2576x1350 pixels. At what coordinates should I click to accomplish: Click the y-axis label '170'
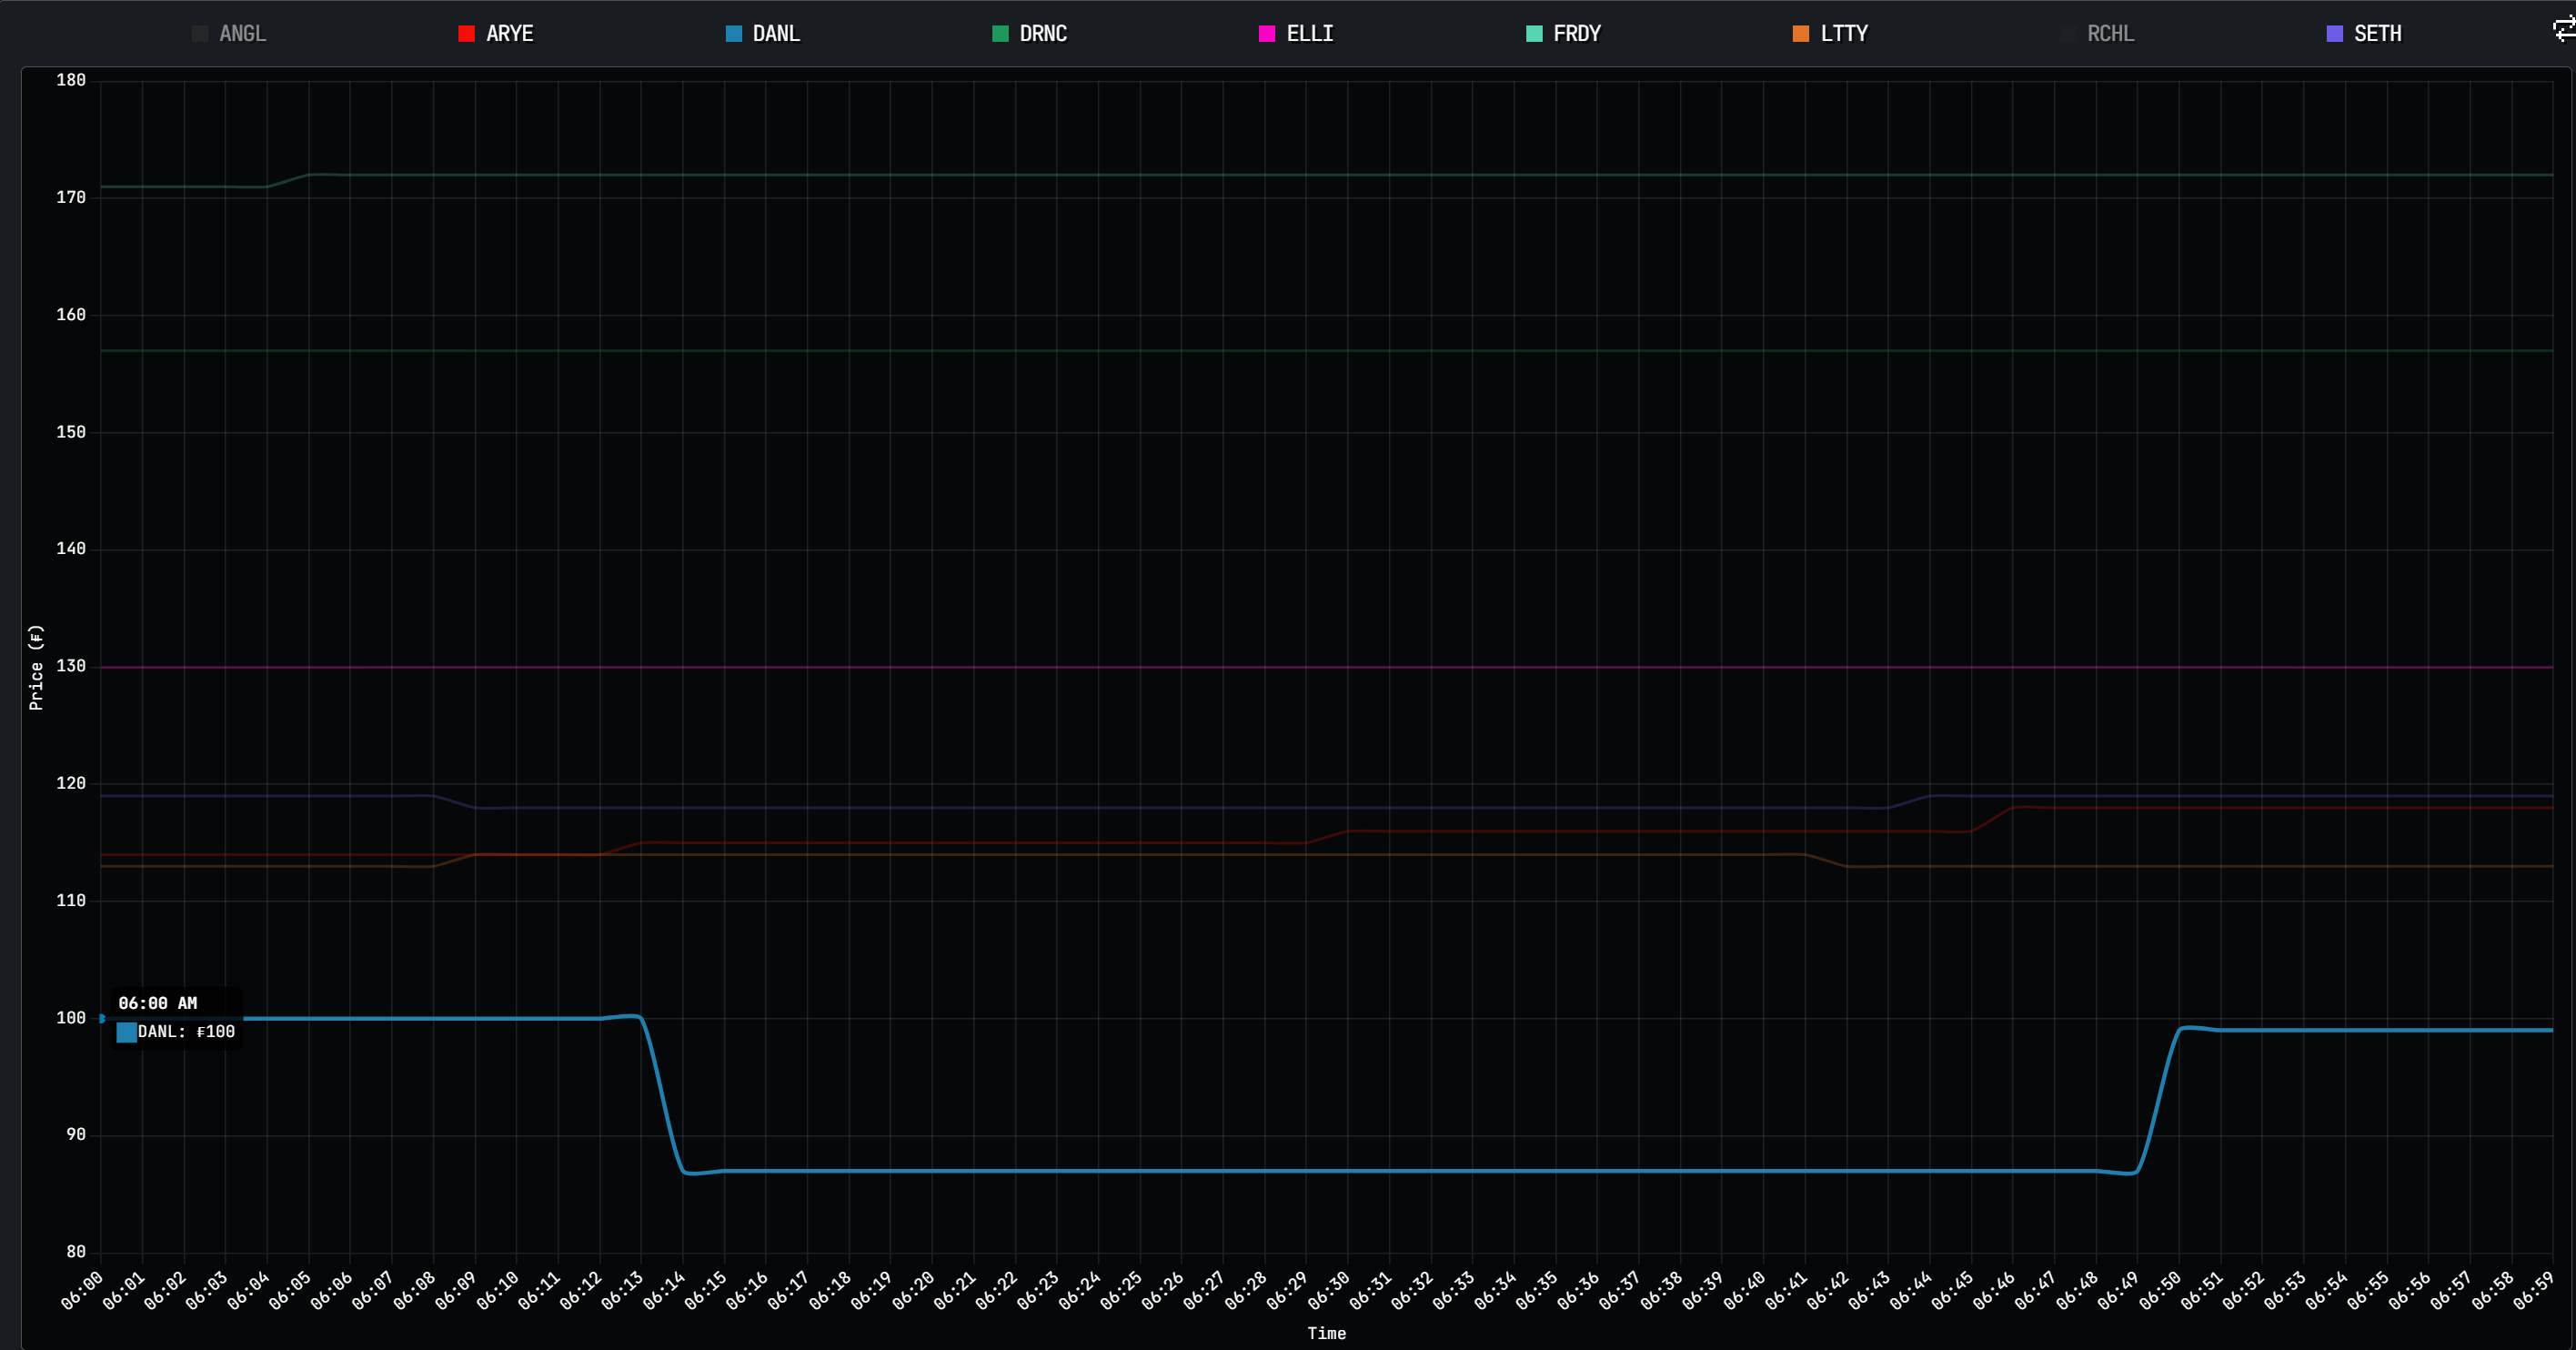pyautogui.click(x=71, y=198)
